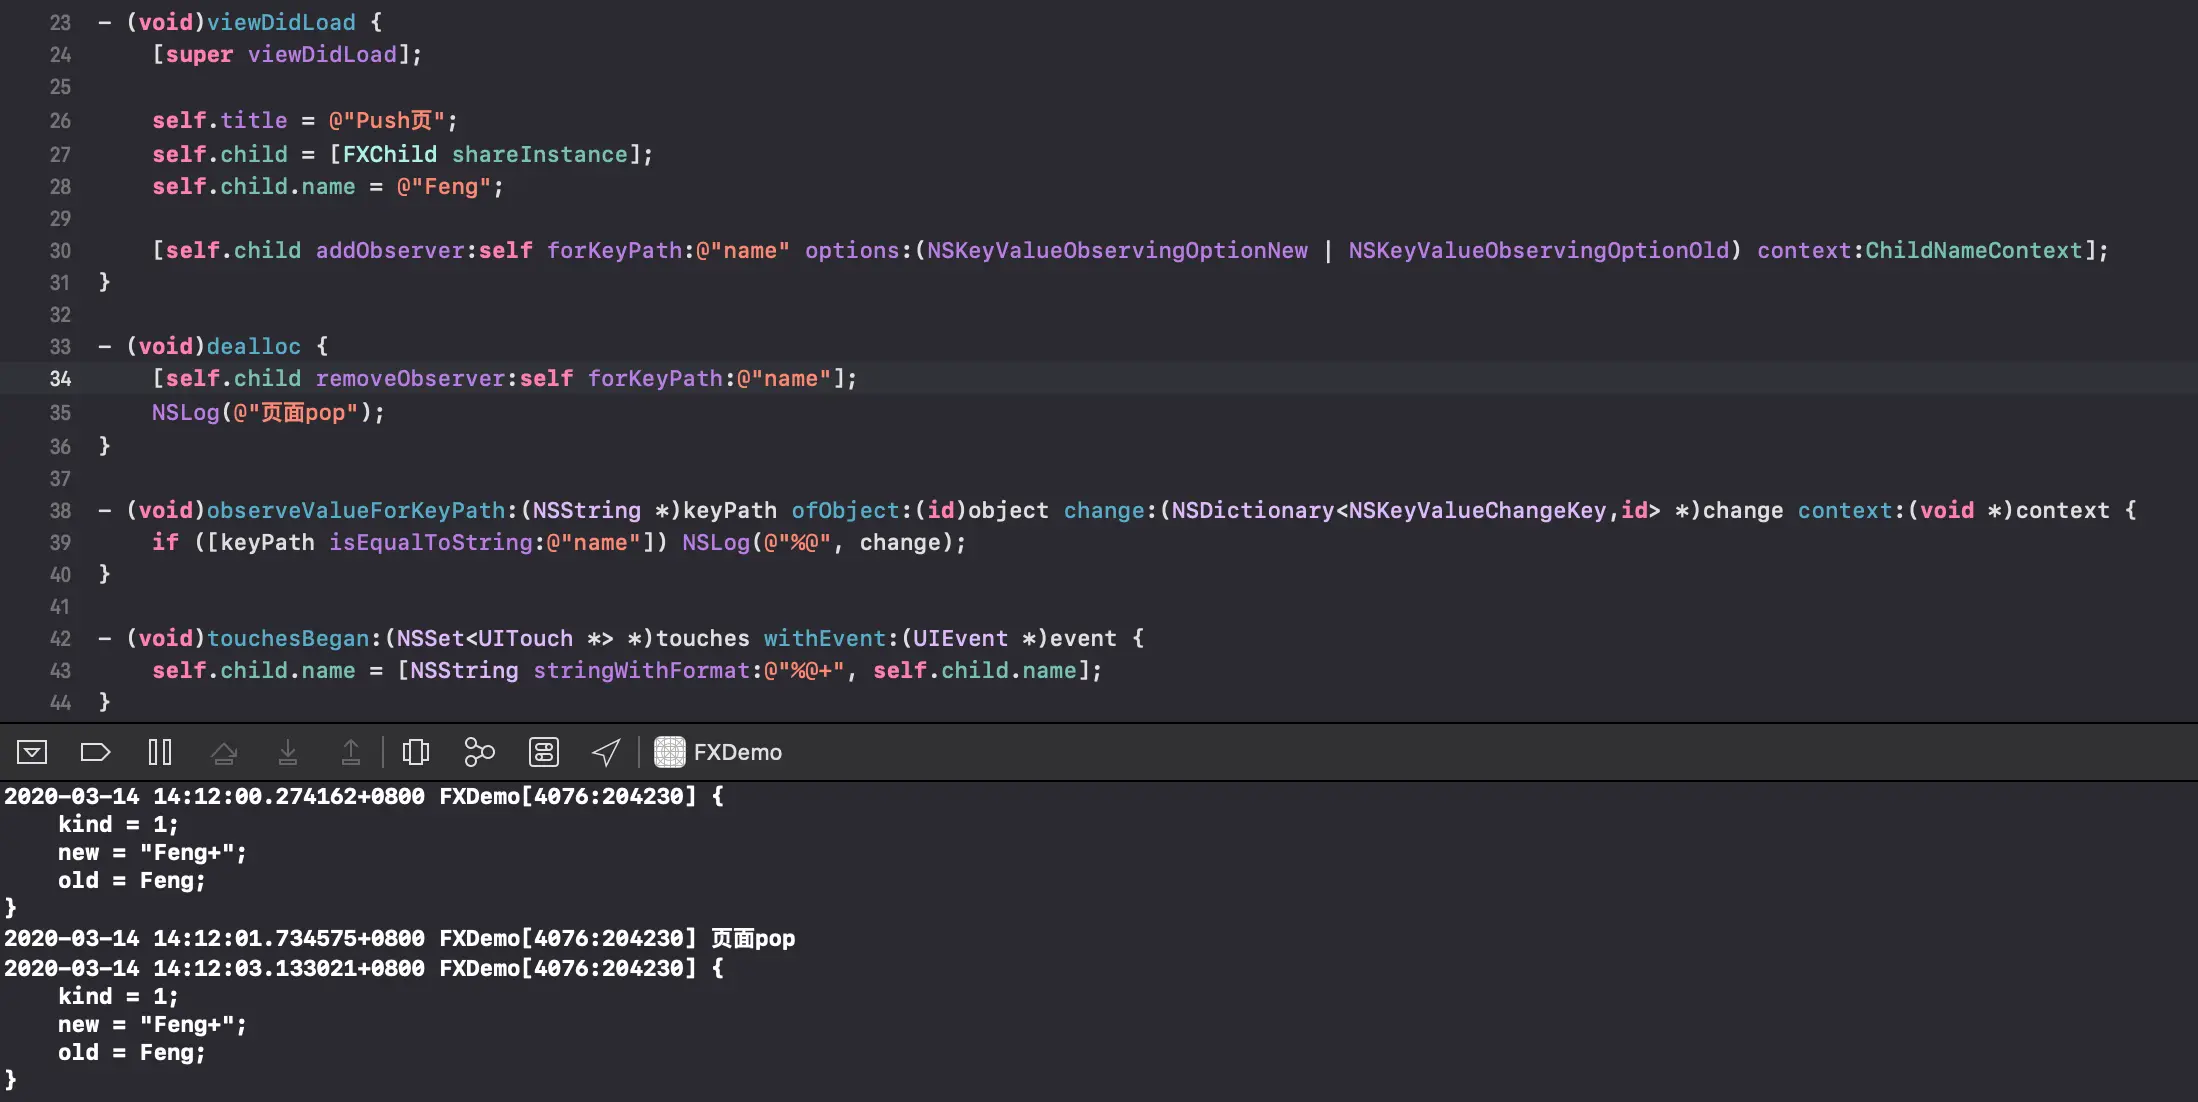
Task: Click the Step Out debug icon
Action: click(x=351, y=752)
